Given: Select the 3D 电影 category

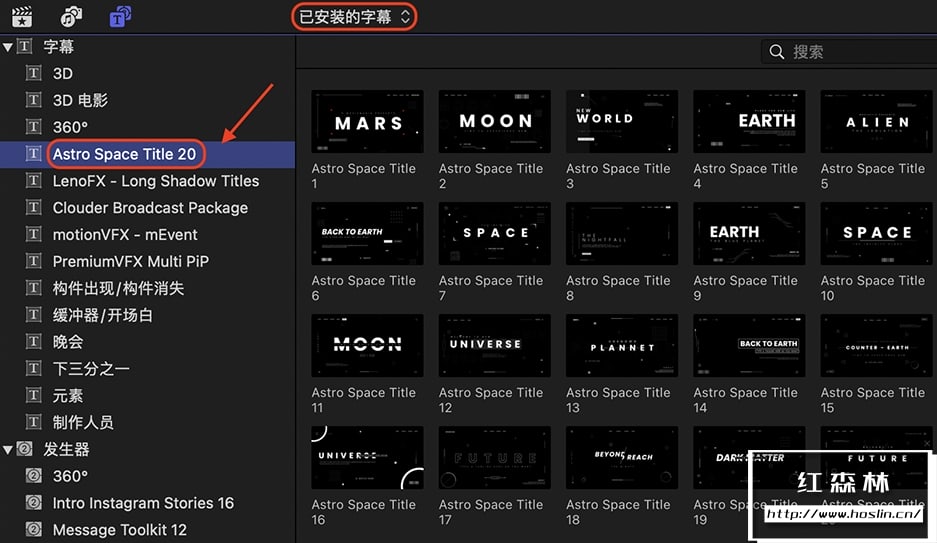Looking at the screenshot, I should pyautogui.click(x=80, y=100).
